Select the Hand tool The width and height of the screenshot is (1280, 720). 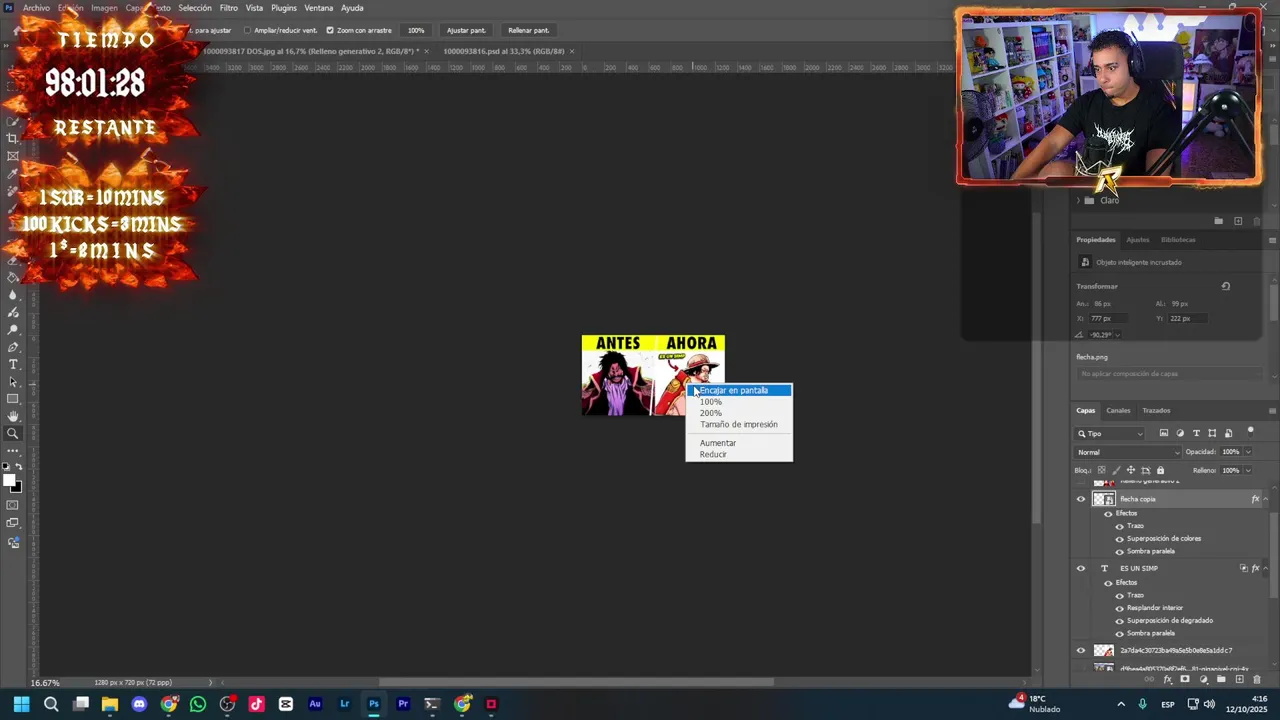point(13,417)
